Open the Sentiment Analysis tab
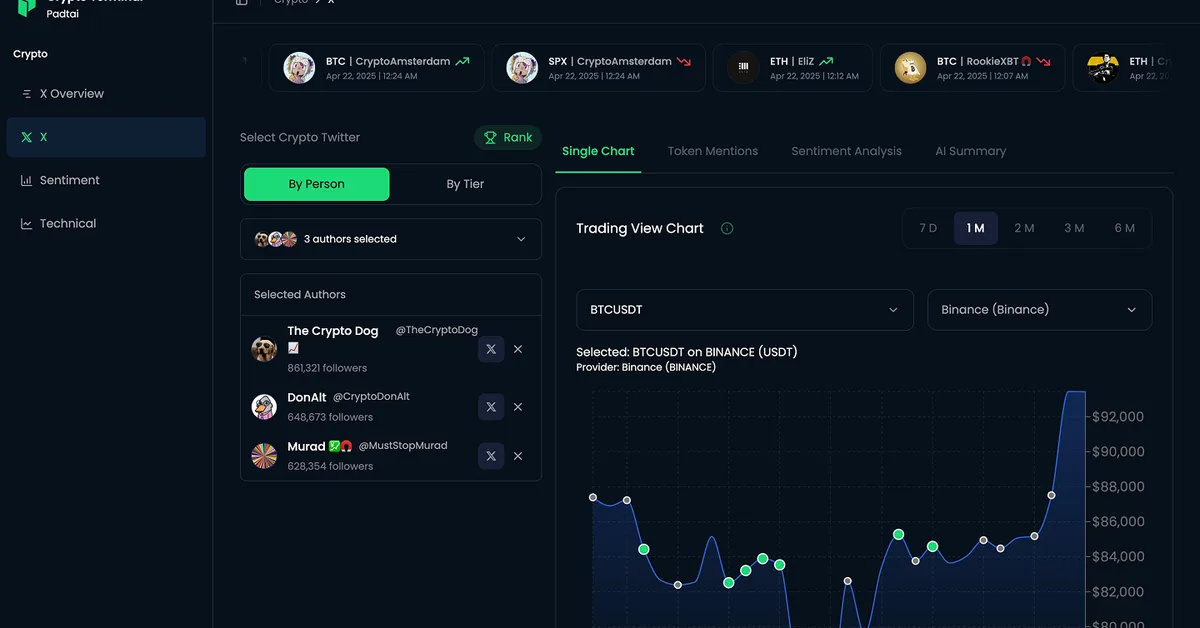The width and height of the screenshot is (1200, 628). point(846,151)
